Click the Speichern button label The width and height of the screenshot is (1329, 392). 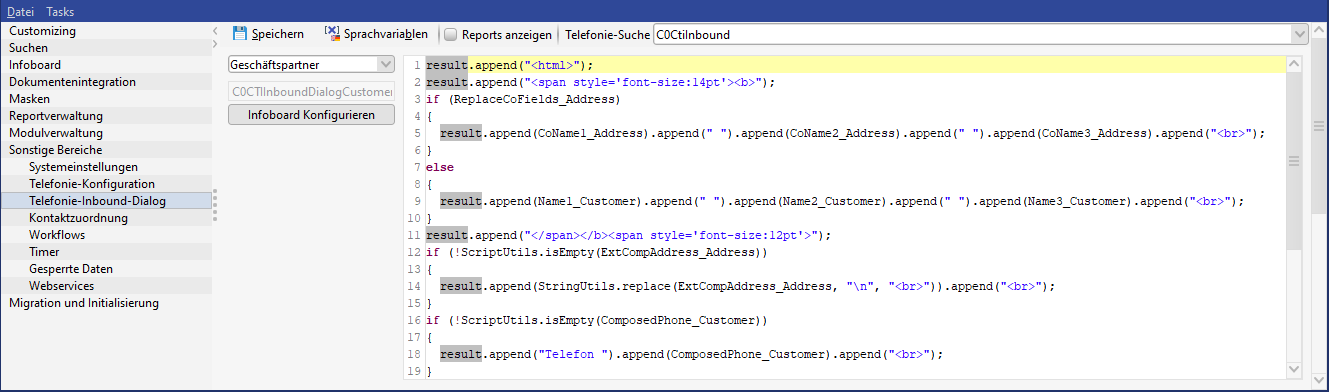pos(278,34)
